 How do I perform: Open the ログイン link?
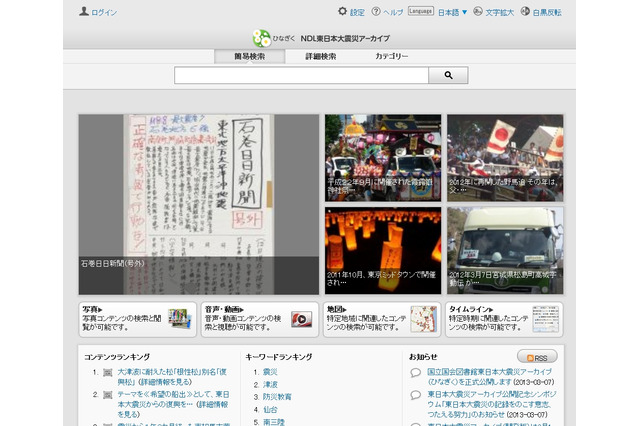tap(104, 13)
